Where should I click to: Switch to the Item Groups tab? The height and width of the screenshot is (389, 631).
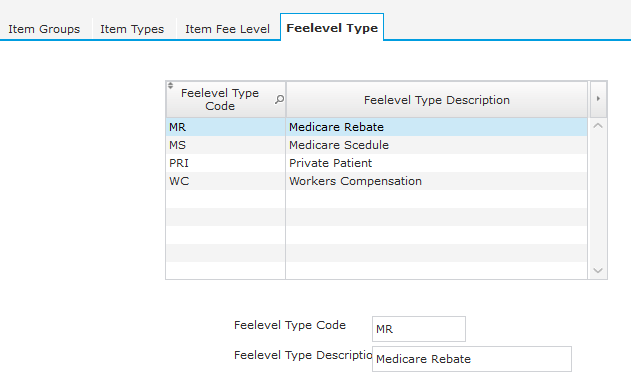pyautogui.click(x=44, y=29)
